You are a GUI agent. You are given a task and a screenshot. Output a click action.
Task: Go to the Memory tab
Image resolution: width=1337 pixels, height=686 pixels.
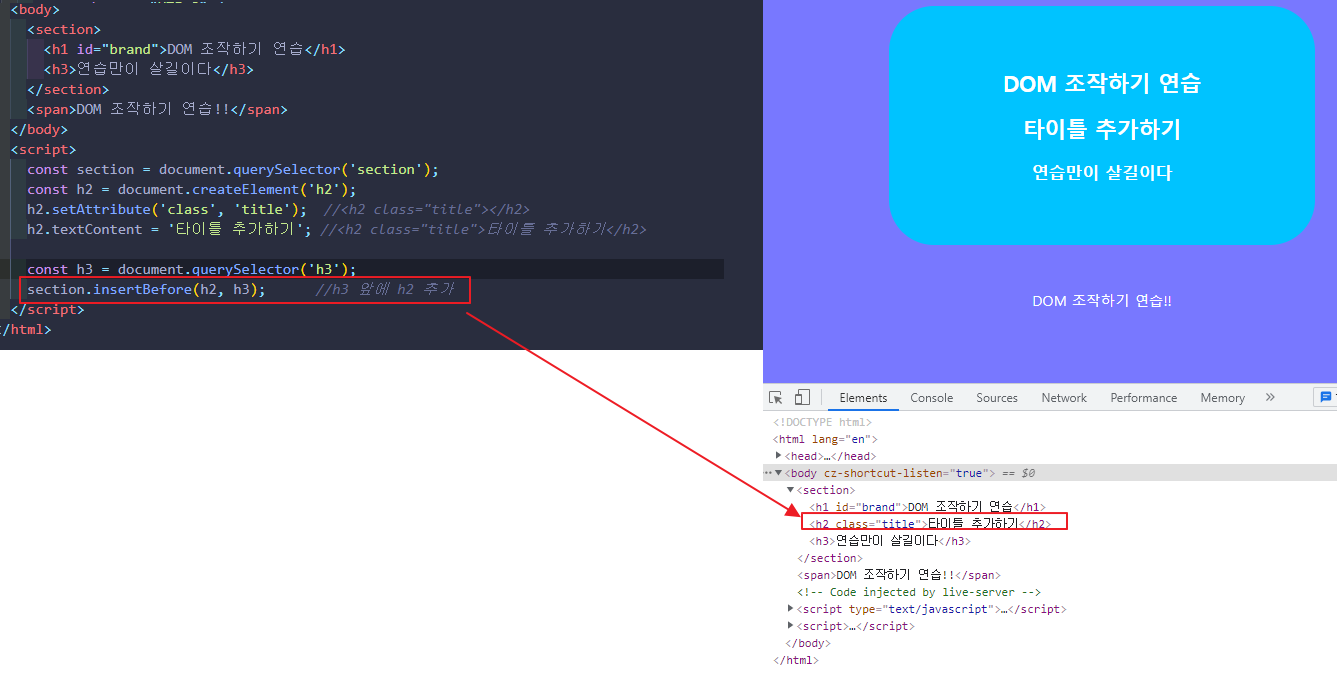point(1222,397)
